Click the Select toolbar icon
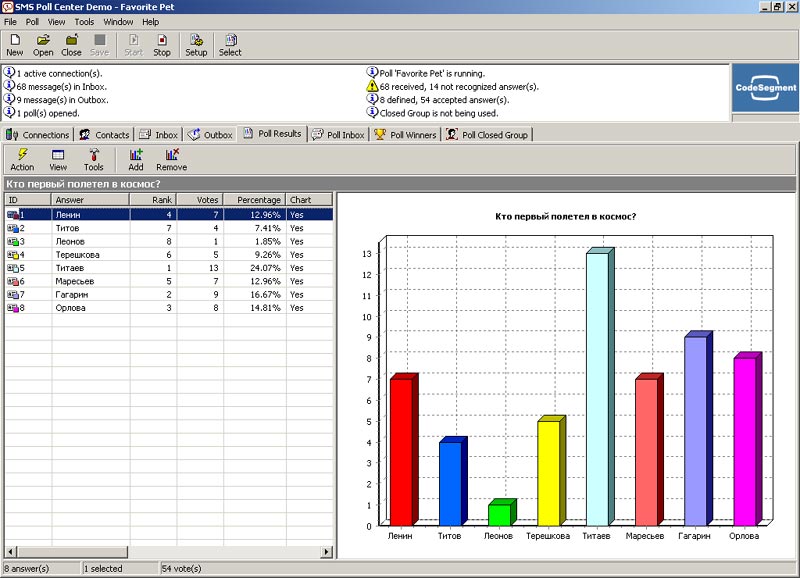The image size is (800, 578). [x=230, y=44]
